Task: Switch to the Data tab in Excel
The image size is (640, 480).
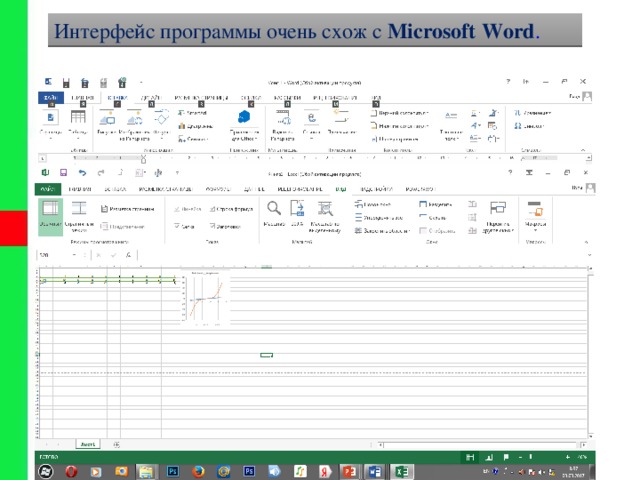Action: [254, 189]
